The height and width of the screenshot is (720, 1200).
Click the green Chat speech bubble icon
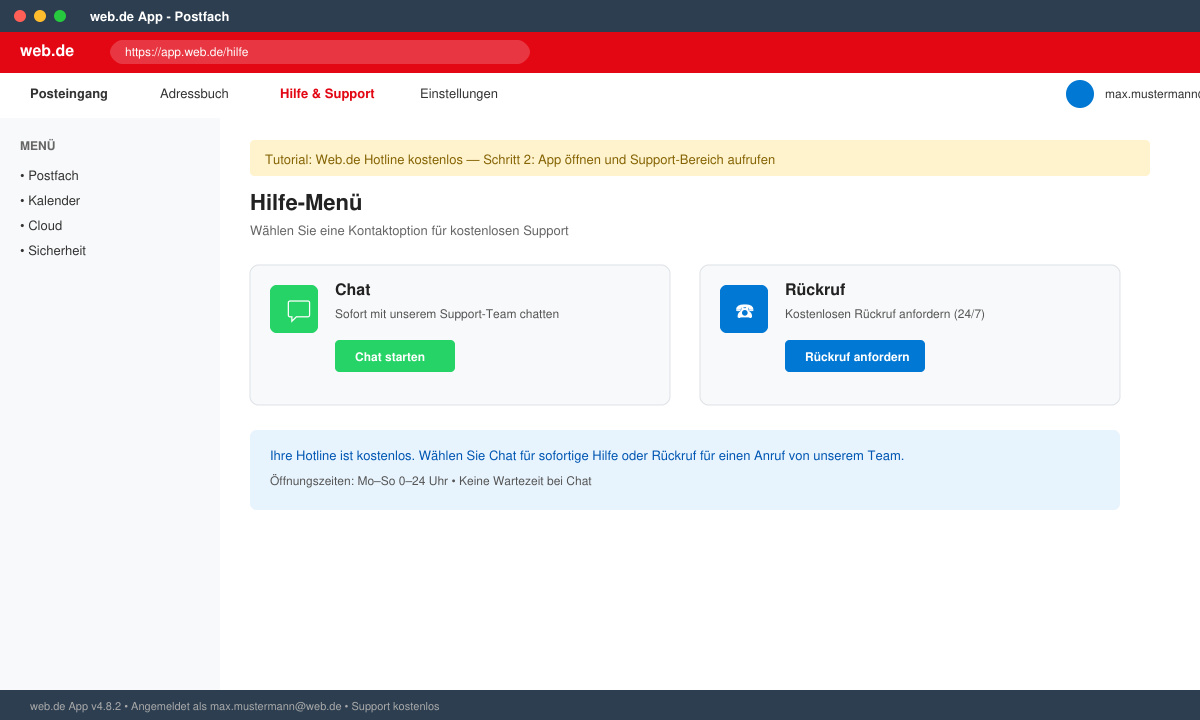point(294,309)
